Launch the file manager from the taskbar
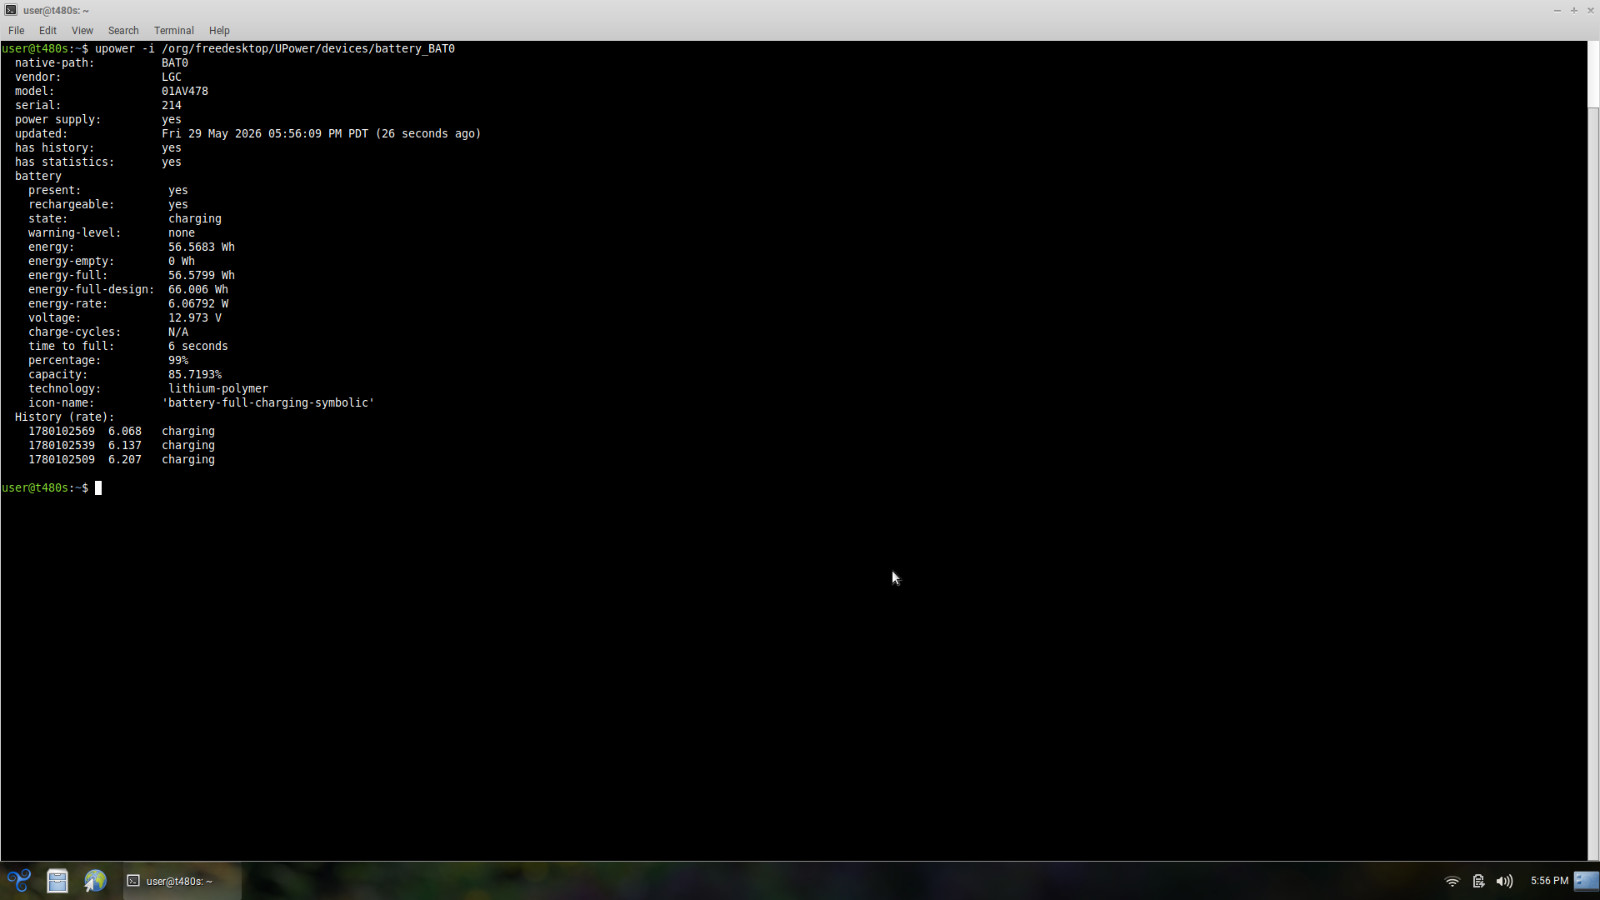1600x900 pixels. 57,881
